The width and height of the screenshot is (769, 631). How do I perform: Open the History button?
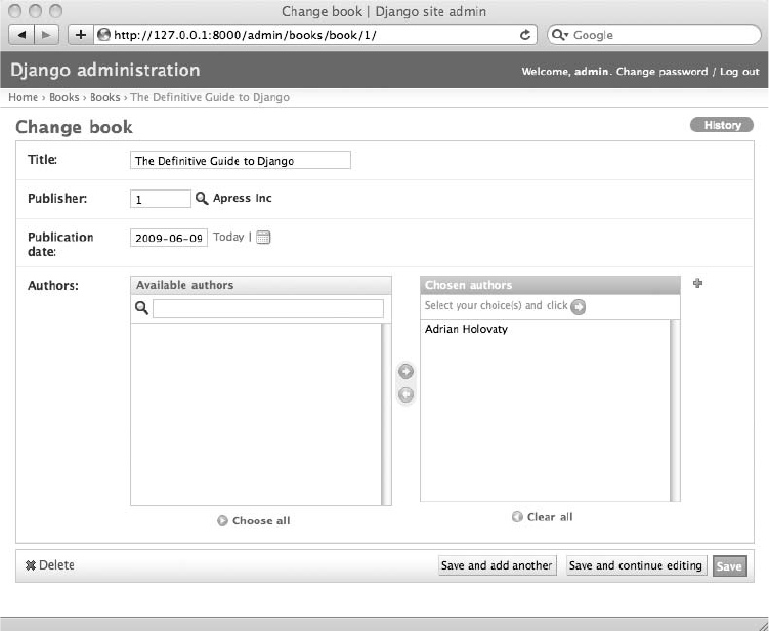tap(722, 125)
